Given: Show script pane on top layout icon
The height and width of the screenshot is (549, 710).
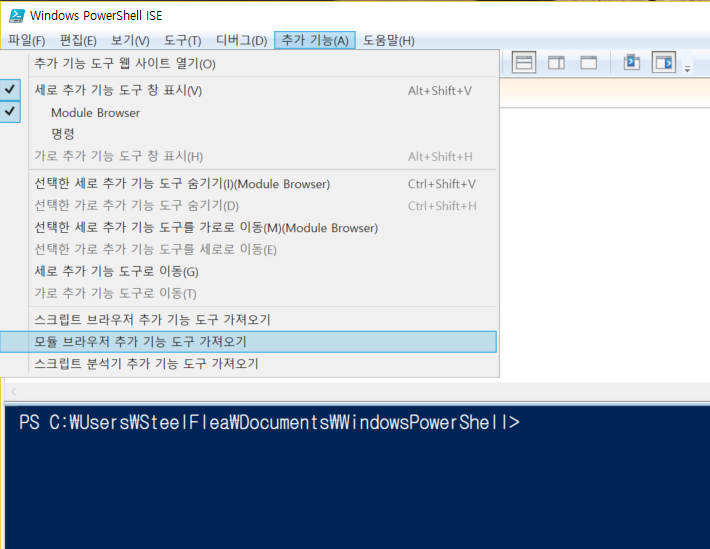Looking at the screenshot, I should tap(524, 63).
